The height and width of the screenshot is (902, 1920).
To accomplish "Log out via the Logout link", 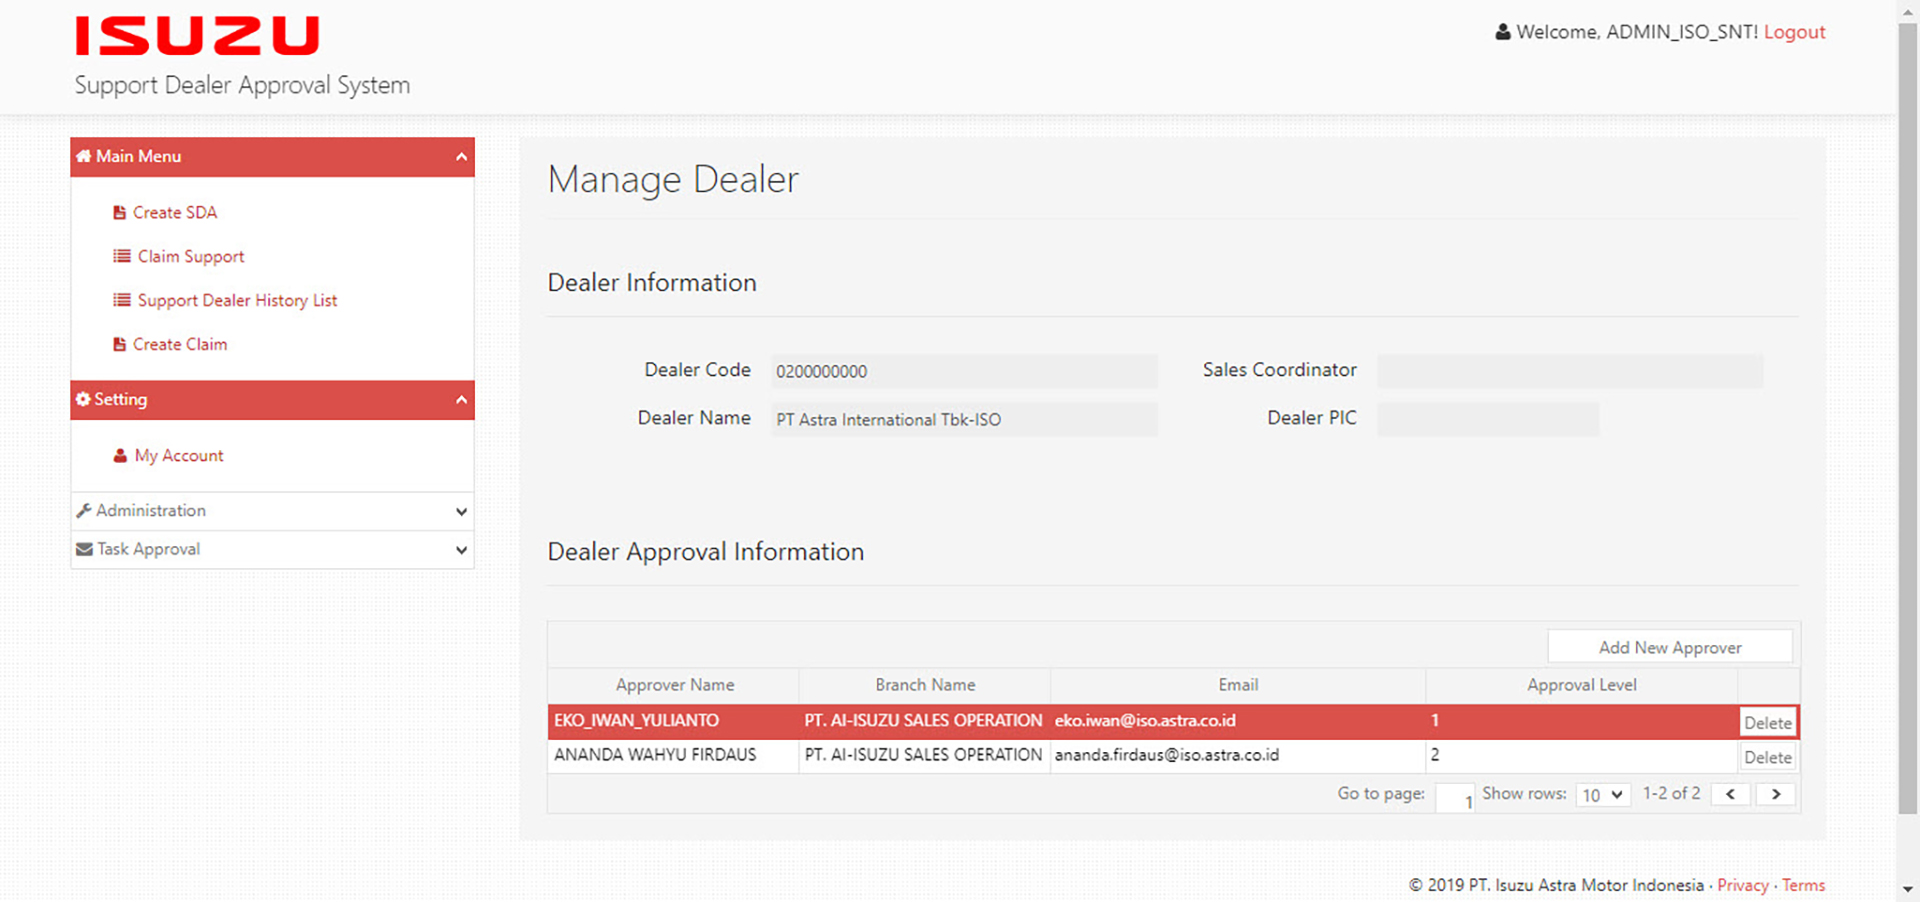I will tap(1794, 32).
